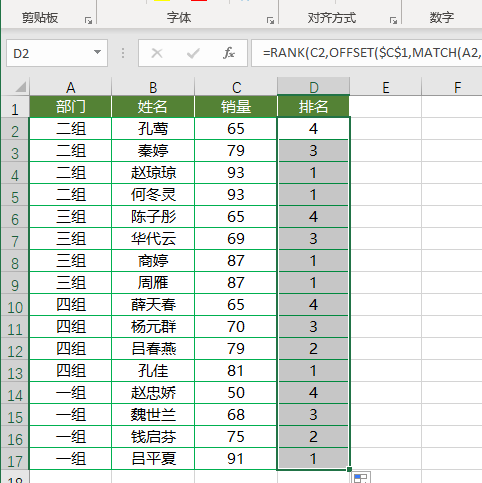Select the cell containing 秦婷
This screenshot has height=483, width=482.
click(x=153, y=151)
